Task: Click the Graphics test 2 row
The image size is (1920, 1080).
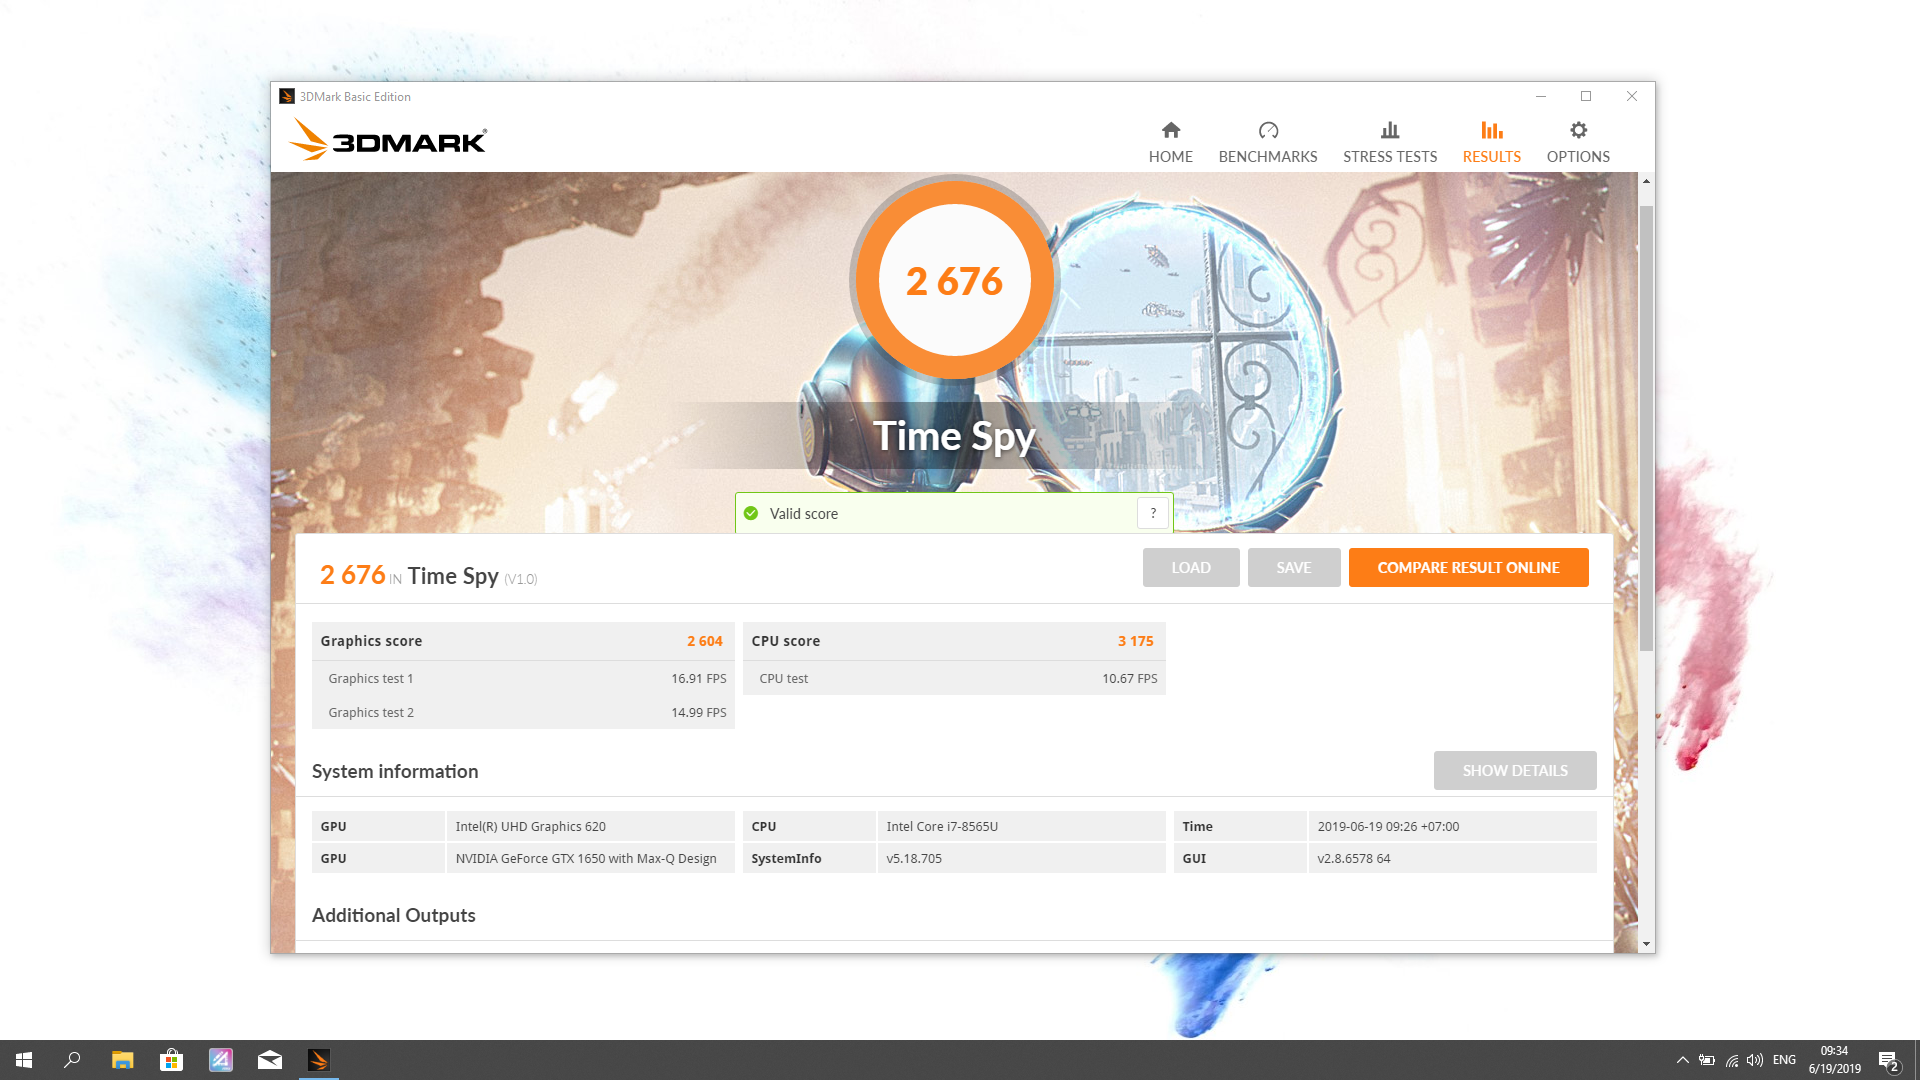Action: point(523,712)
